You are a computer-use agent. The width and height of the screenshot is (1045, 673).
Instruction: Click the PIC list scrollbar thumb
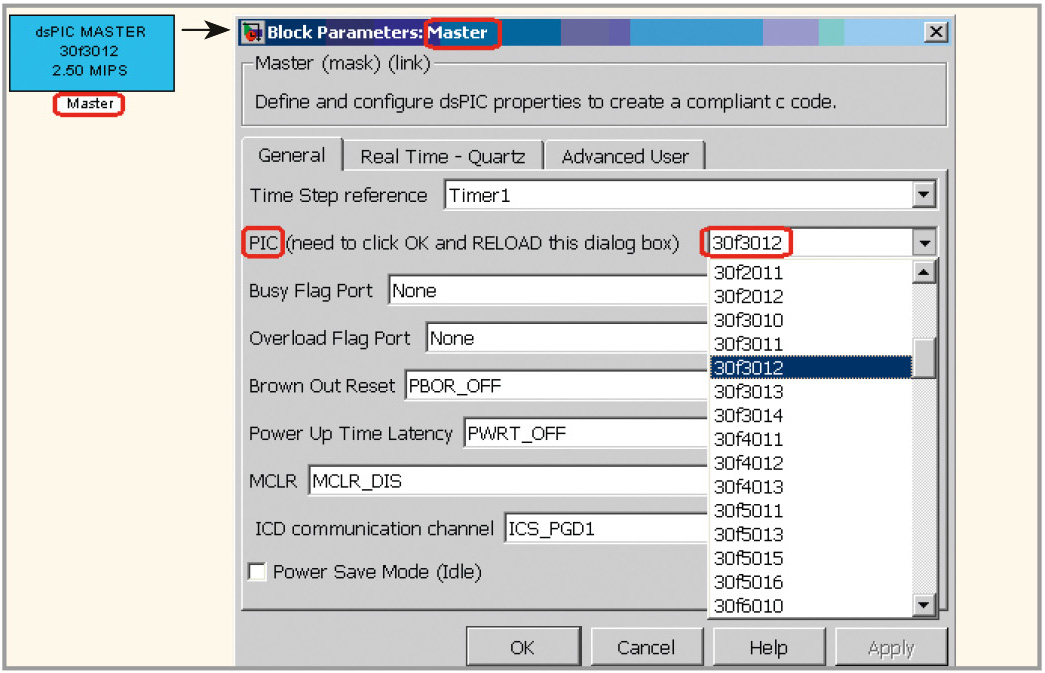[x=925, y=357]
